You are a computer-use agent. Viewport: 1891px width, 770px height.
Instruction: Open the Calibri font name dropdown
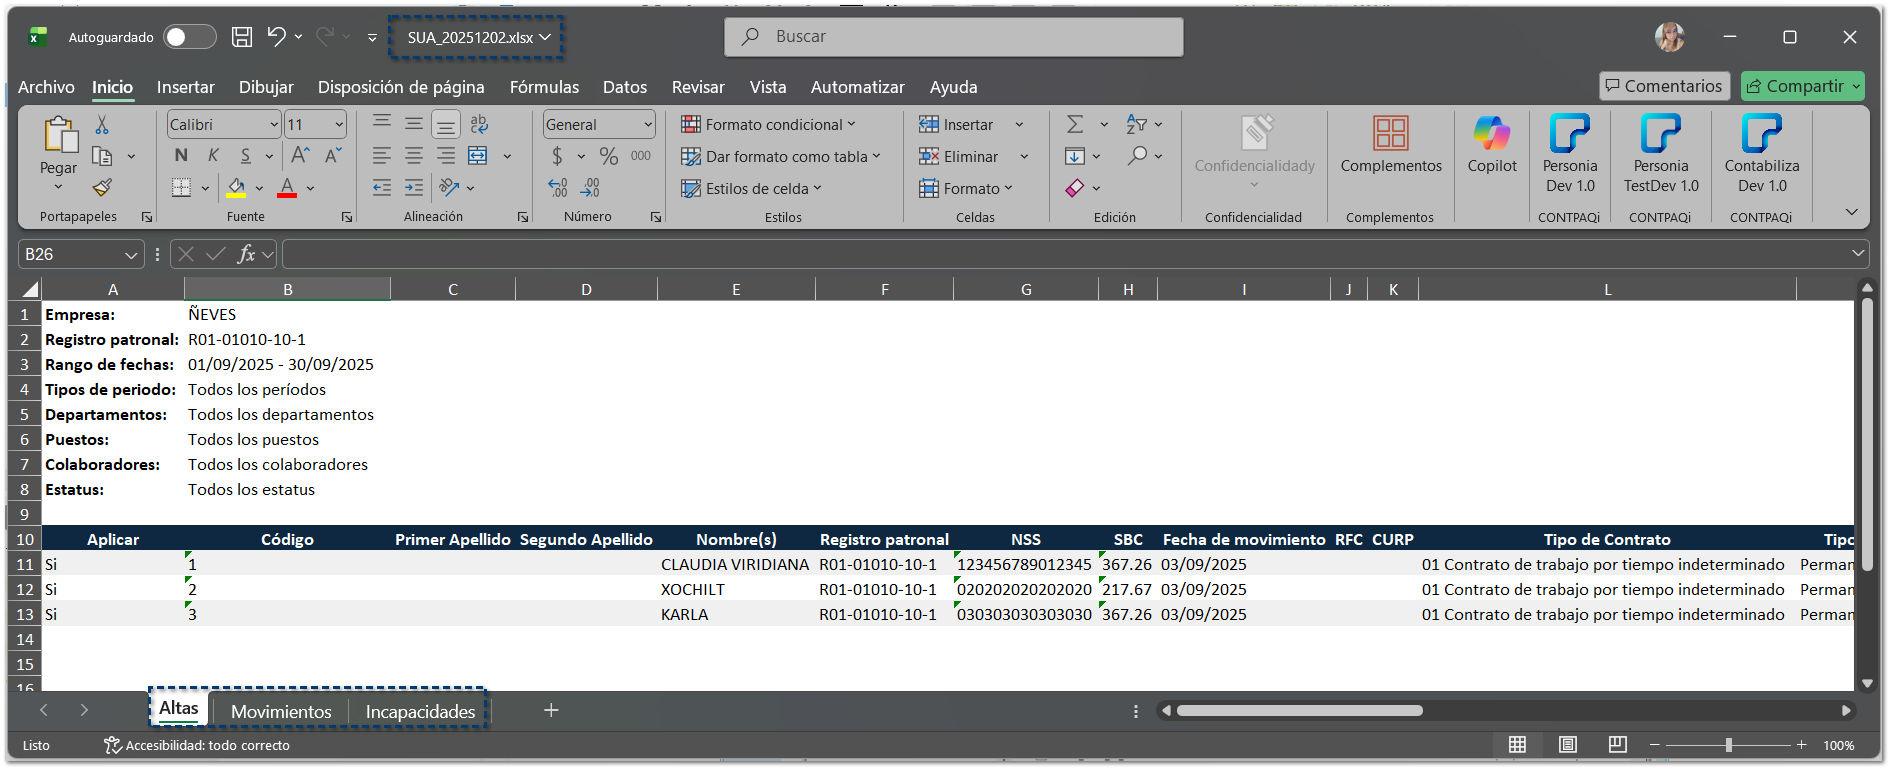274,125
